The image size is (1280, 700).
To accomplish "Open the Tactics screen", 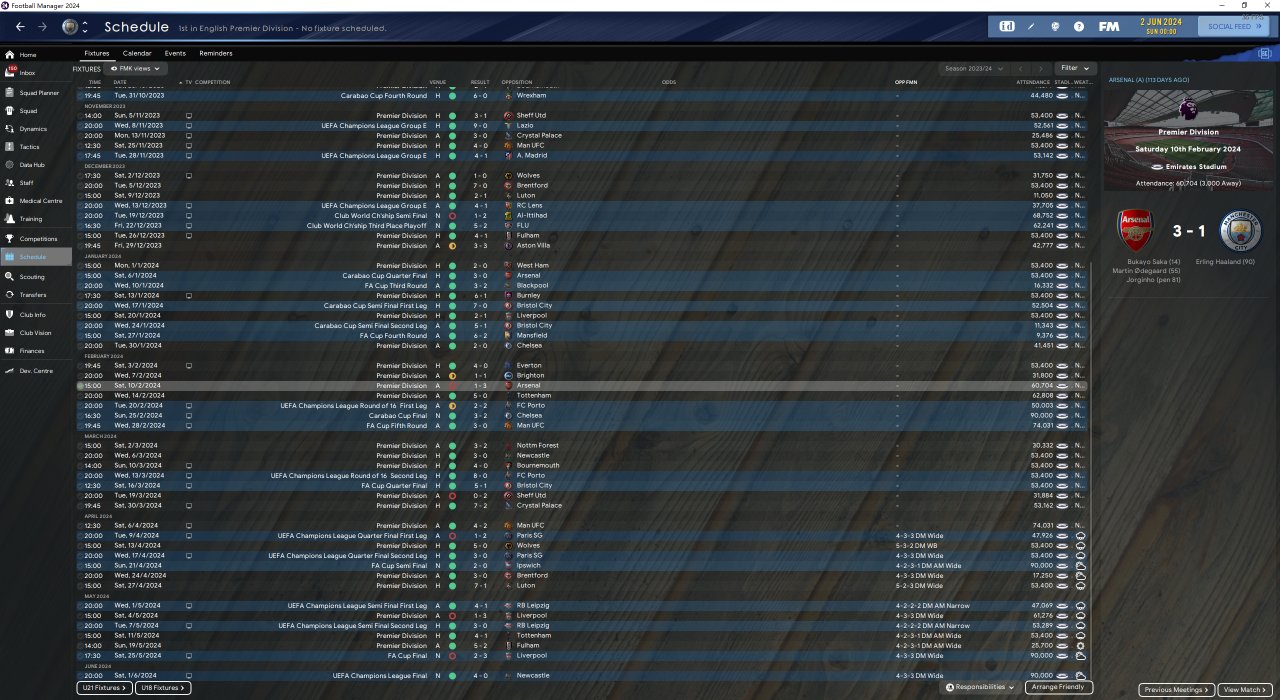I will click(x=36, y=147).
